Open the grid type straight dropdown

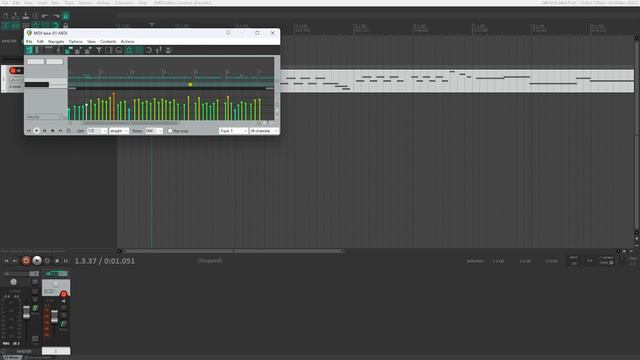click(x=119, y=131)
